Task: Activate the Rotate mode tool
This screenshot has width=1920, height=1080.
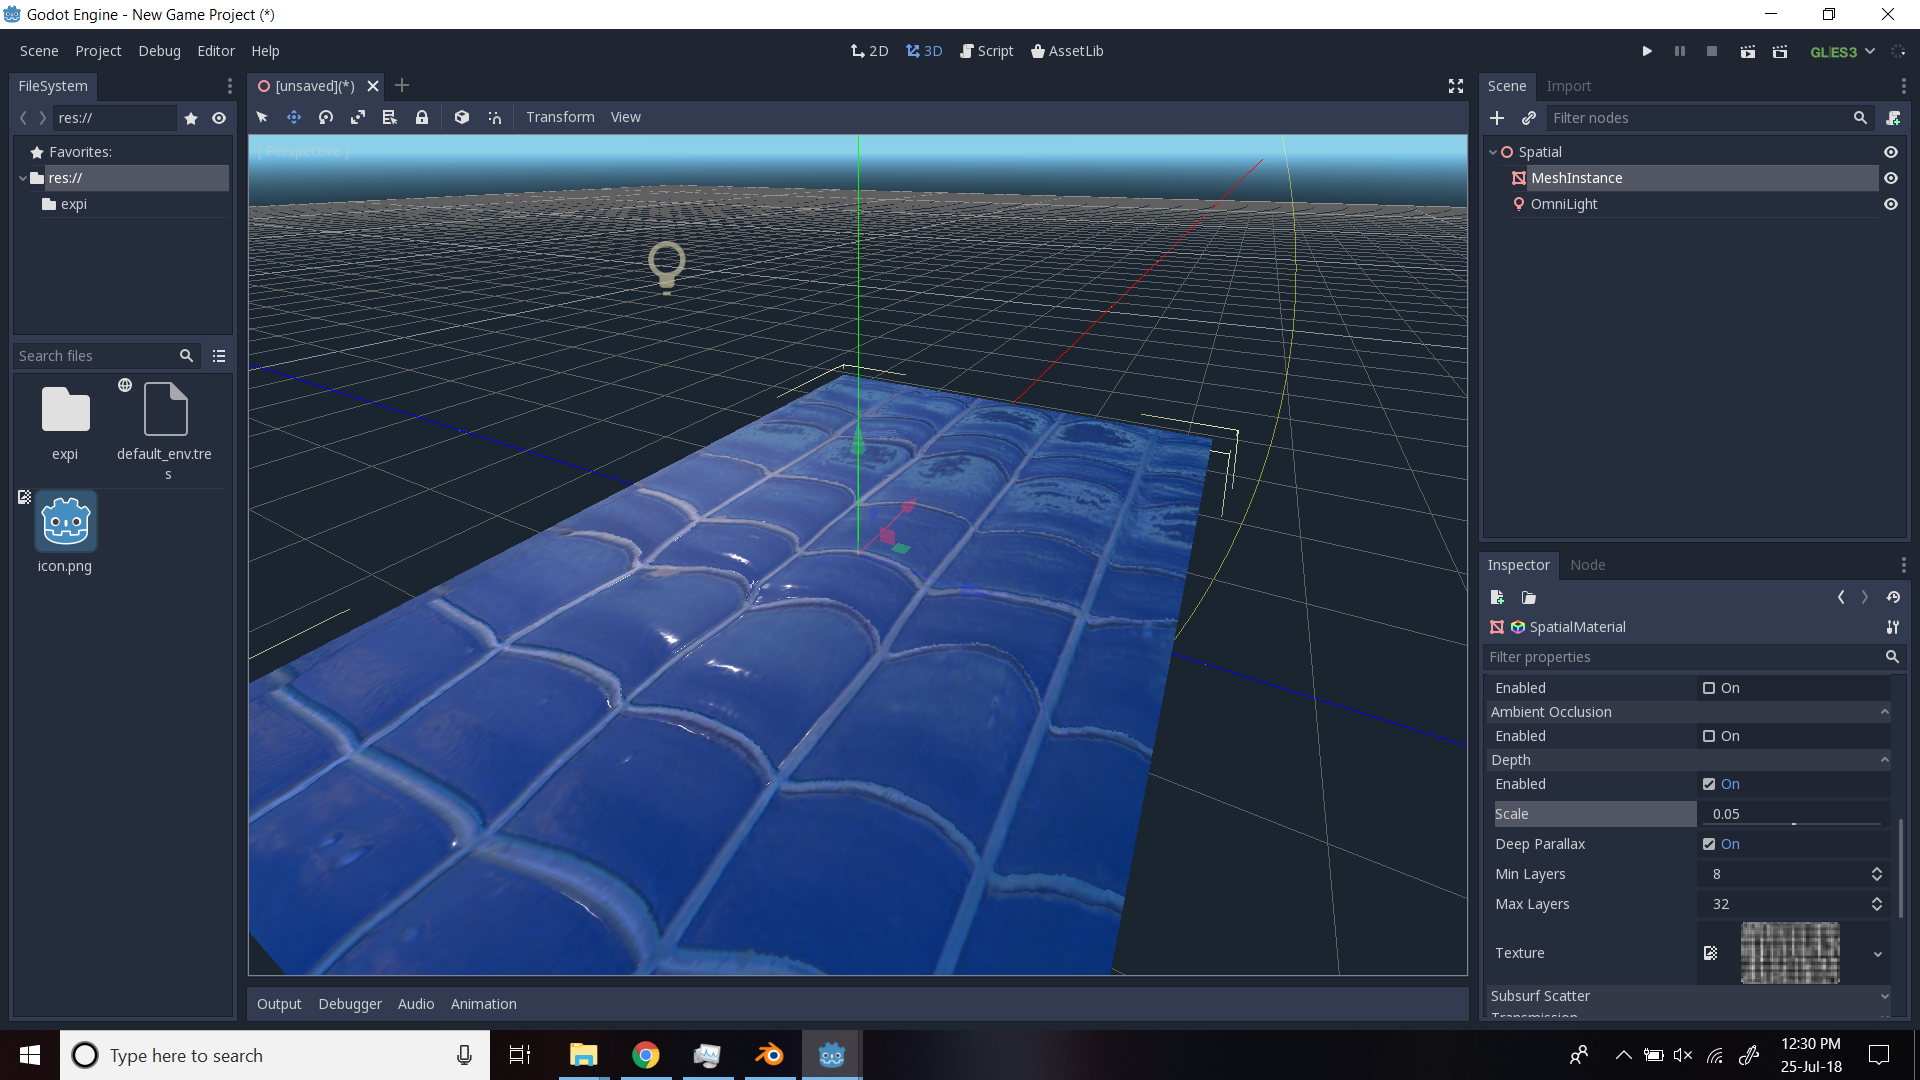Action: [x=325, y=117]
